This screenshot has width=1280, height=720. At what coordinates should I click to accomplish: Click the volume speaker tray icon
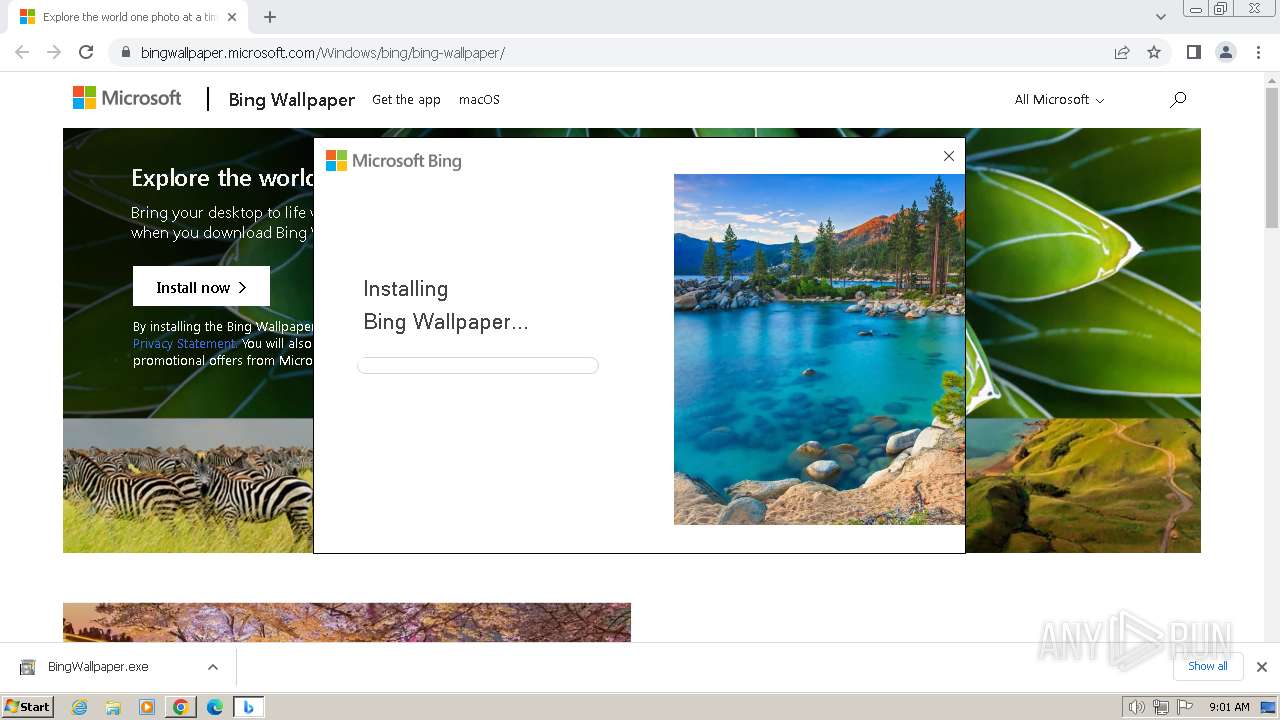(1137, 707)
